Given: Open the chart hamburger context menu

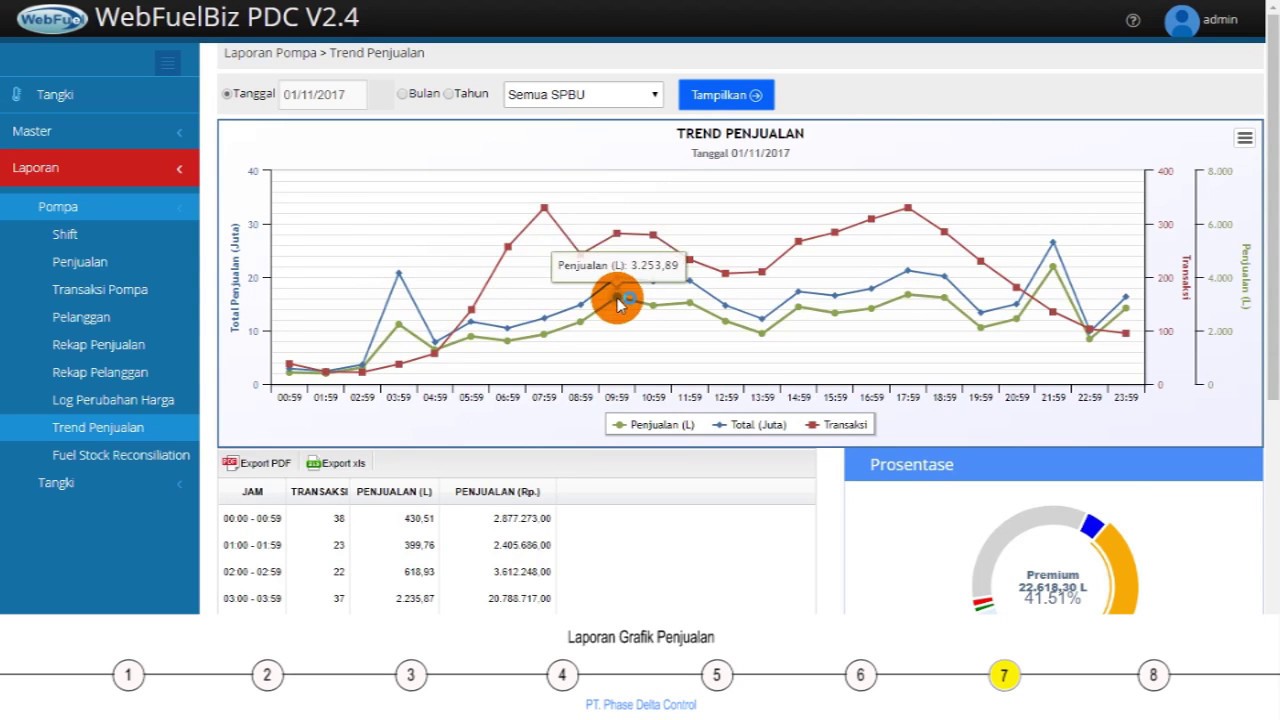Looking at the screenshot, I should tap(1244, 138).
